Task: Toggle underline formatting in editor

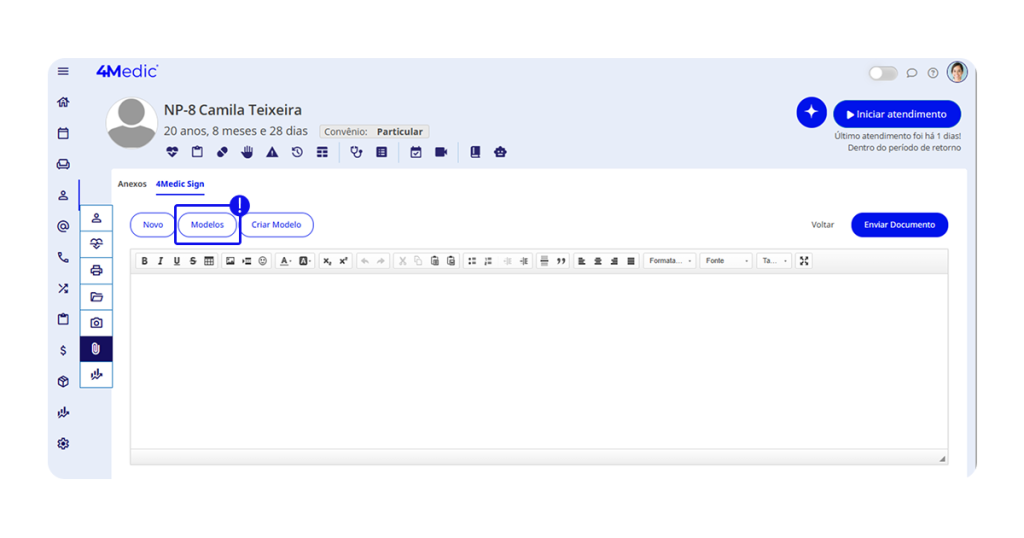Action: [176, 261]
